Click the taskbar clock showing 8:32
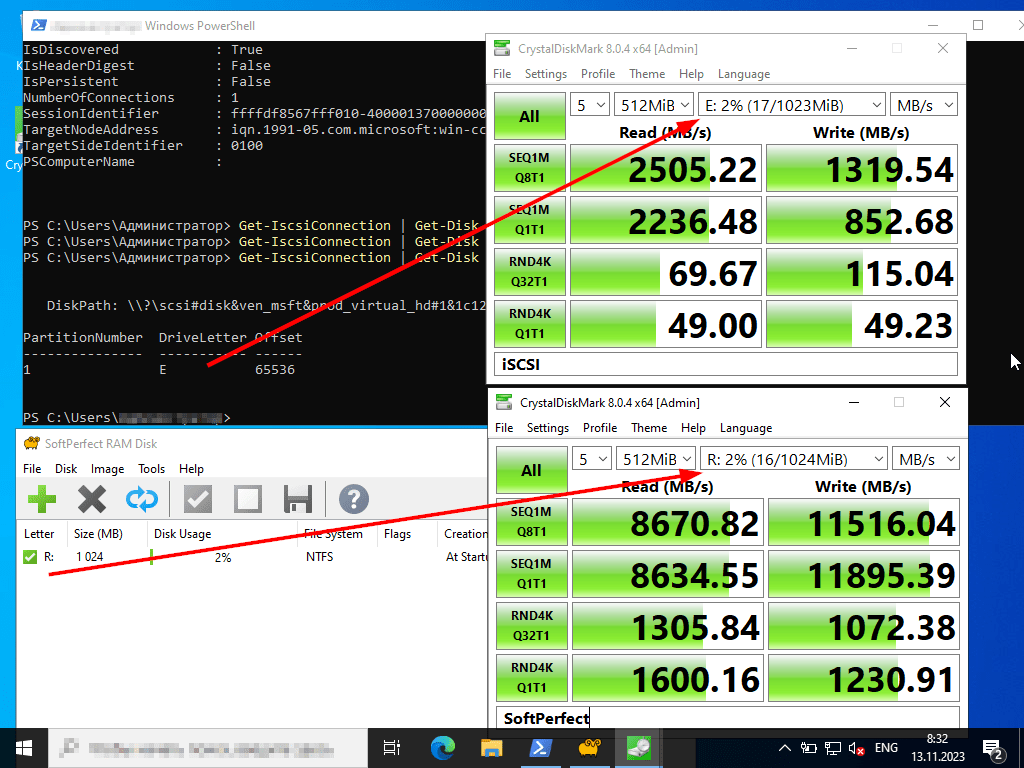Image resolution: width=1024 pixels, height=768 pixels. [938, 748]
